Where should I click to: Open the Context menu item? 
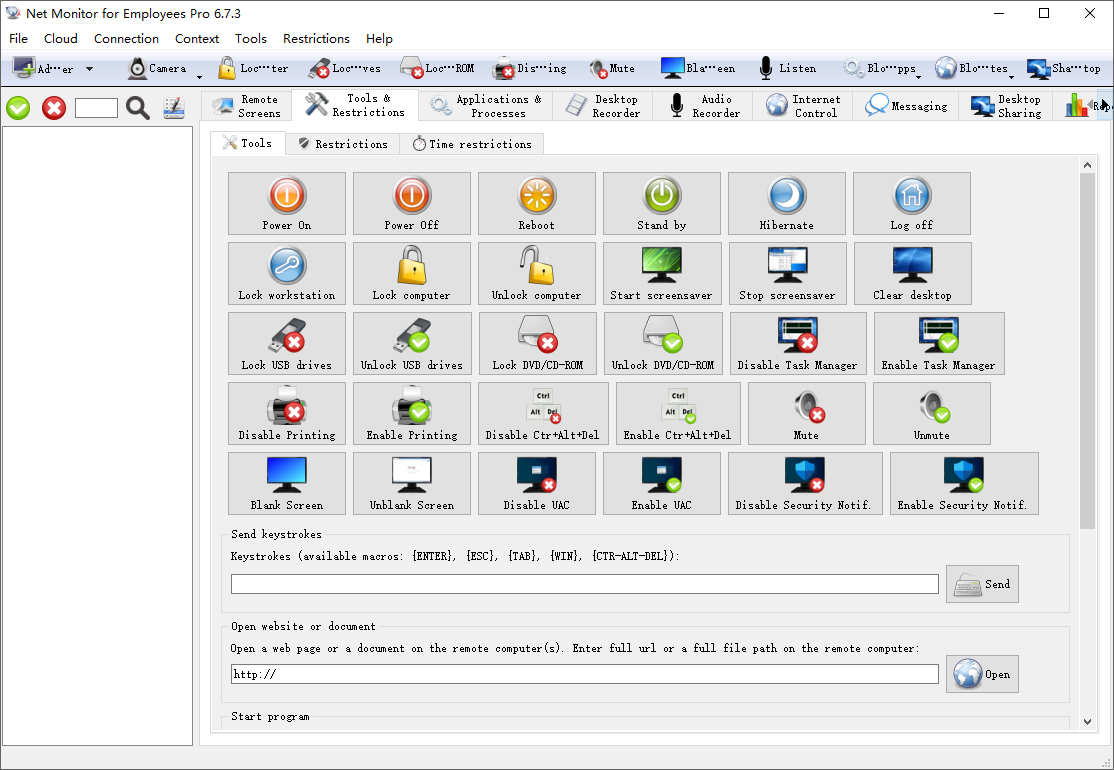point(197,38)
